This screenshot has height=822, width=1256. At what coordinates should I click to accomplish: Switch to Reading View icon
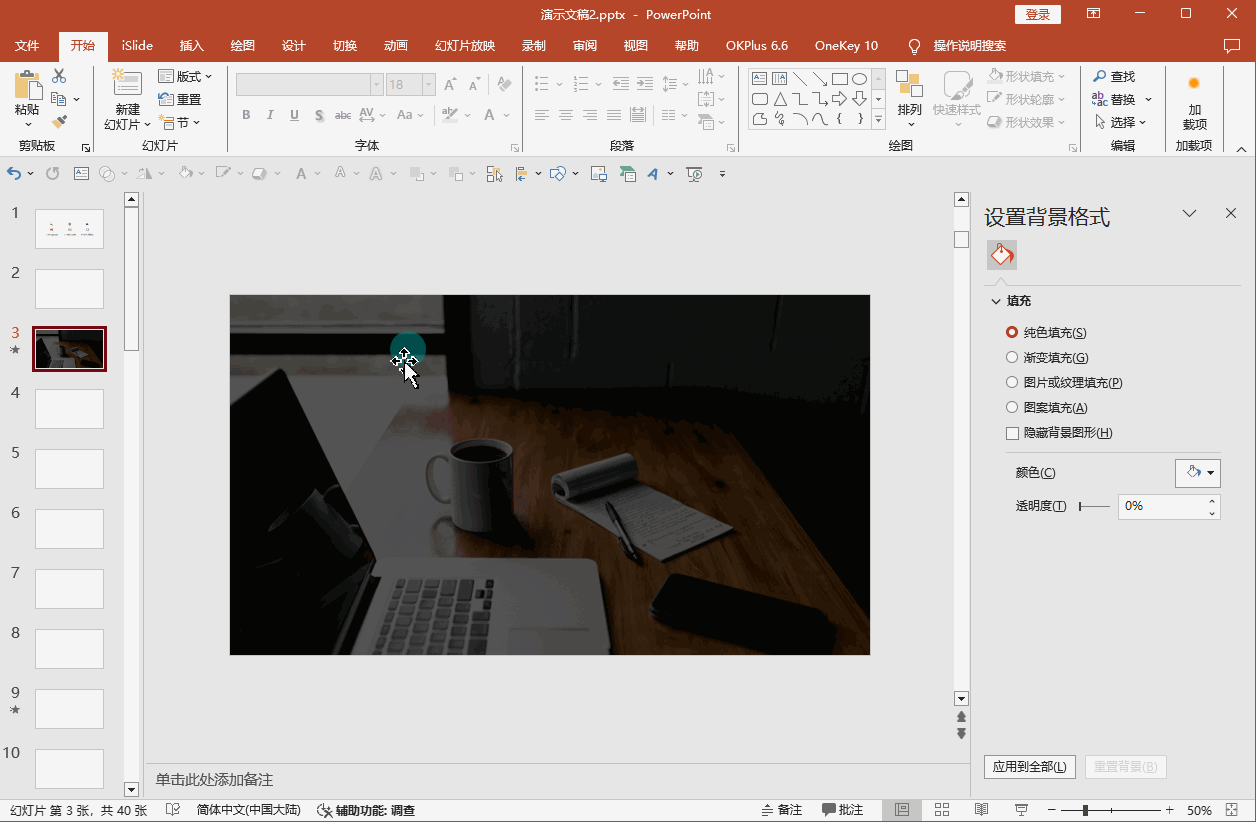pyautogui.click(x=982, y=810)
